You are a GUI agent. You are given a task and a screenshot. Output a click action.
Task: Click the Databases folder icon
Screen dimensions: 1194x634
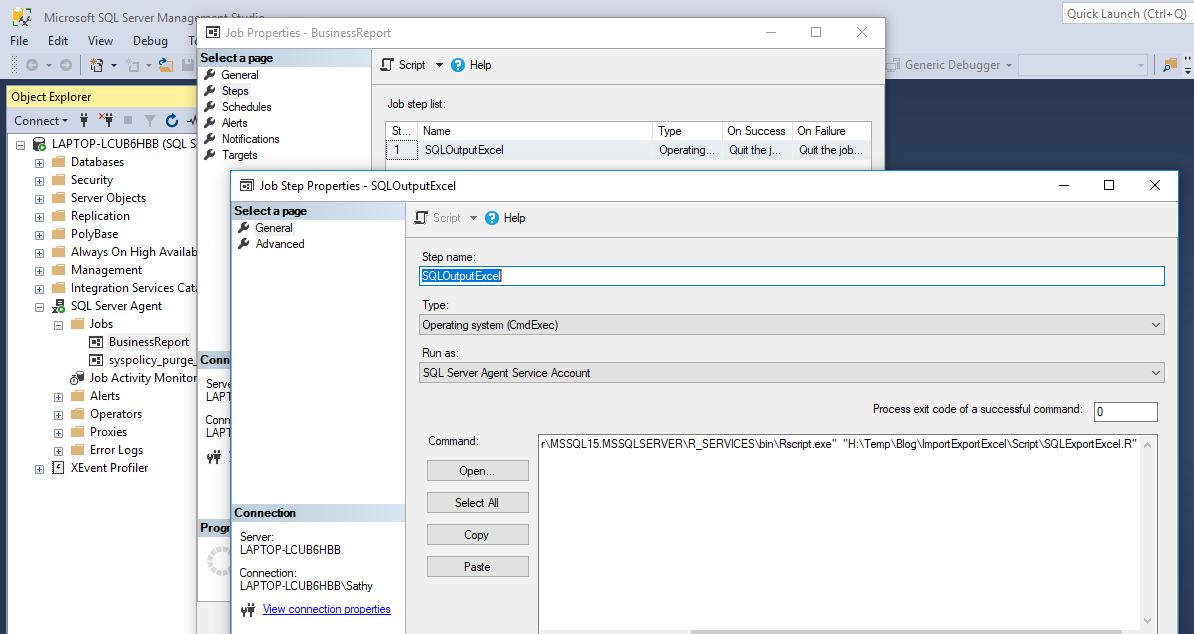59,161
